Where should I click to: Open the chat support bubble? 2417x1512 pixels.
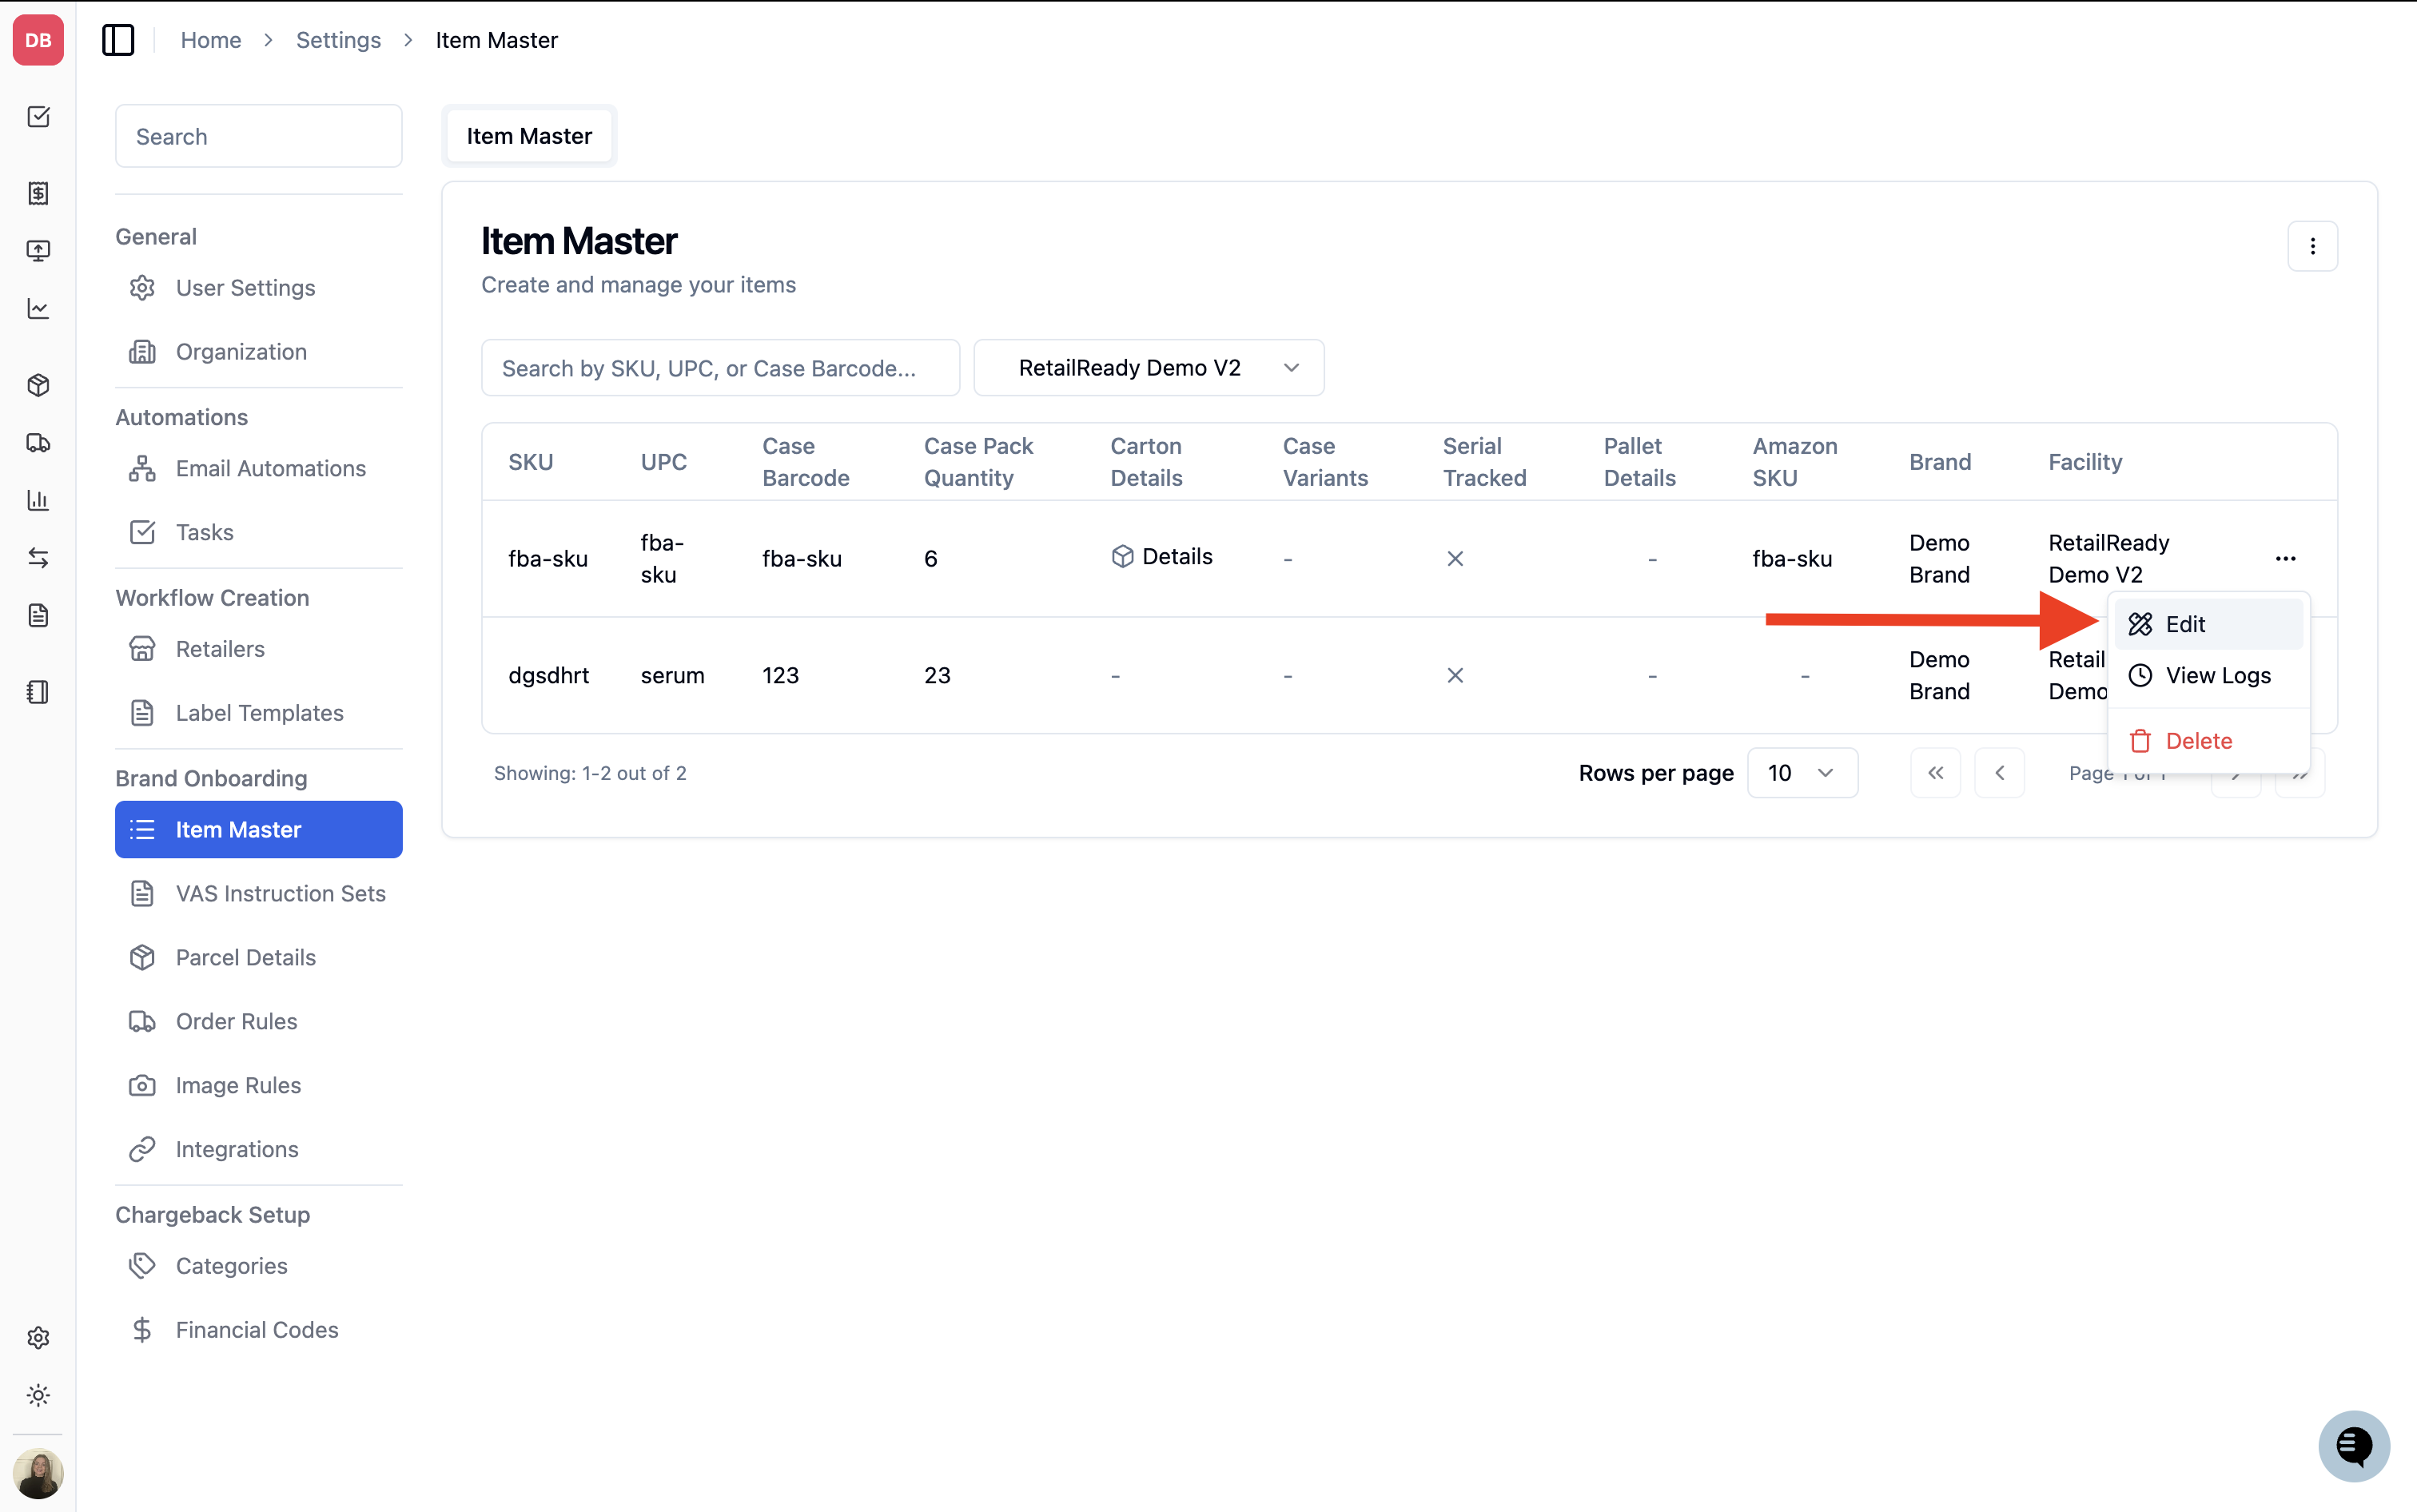click(x=2353, y=1445)
